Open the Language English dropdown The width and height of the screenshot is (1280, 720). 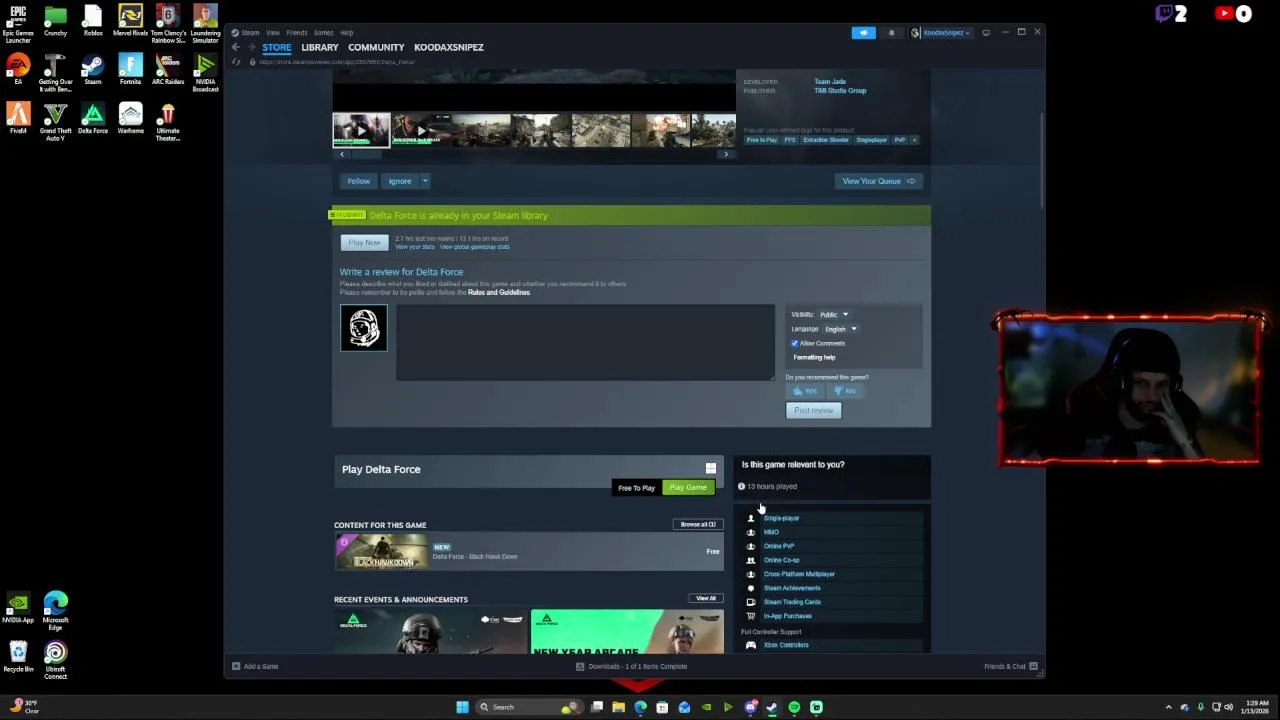[840, 329]
